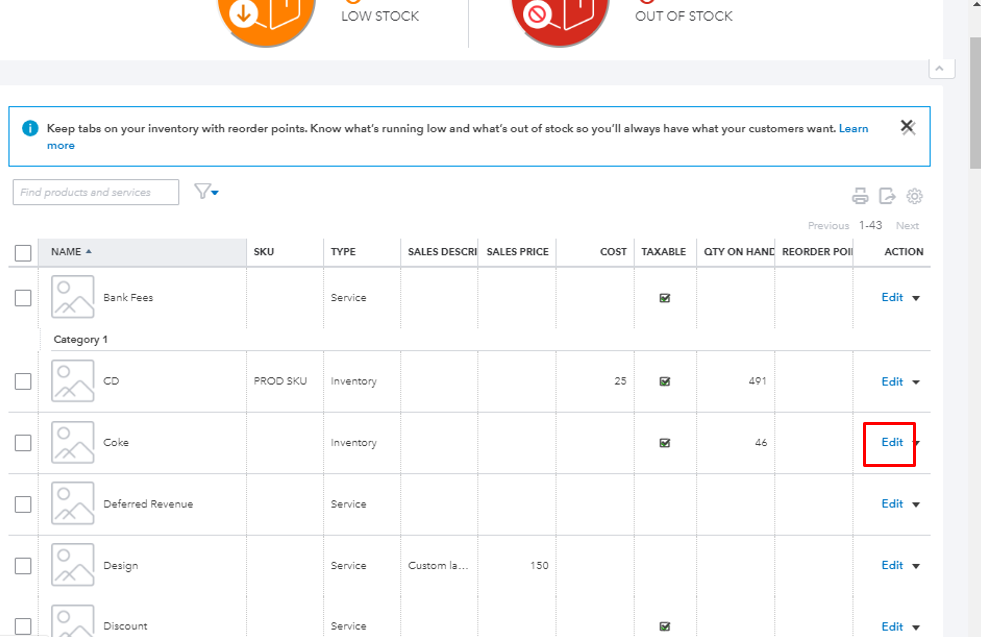This screenshot has width=981, height=637.
Task: Click Edit for Design
Action: tap(892, 565)
